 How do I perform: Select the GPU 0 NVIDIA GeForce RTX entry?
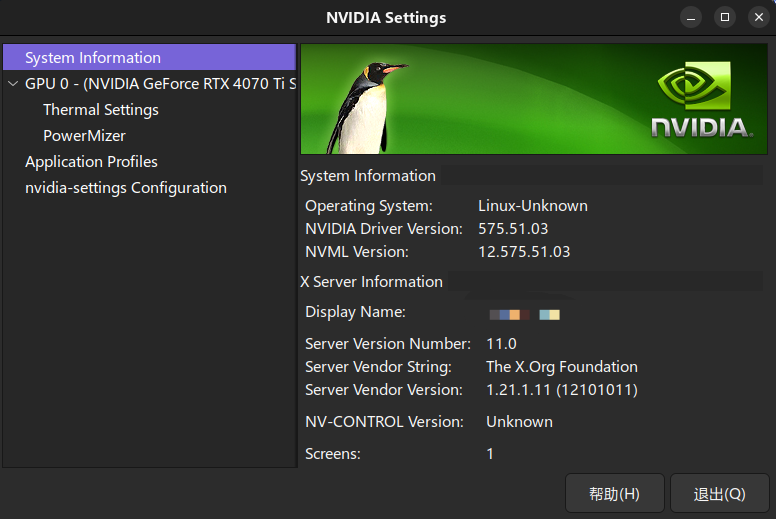click(160, 84)
